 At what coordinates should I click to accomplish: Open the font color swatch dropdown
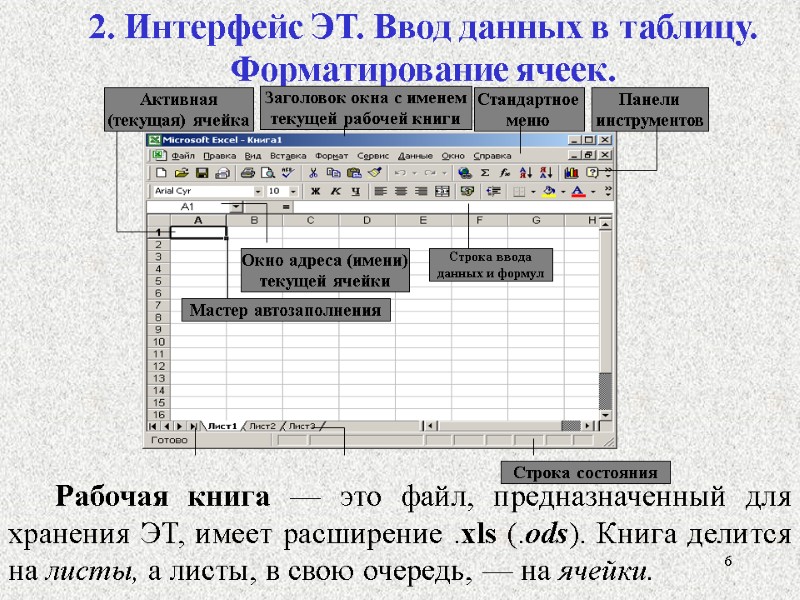[592, 191]
